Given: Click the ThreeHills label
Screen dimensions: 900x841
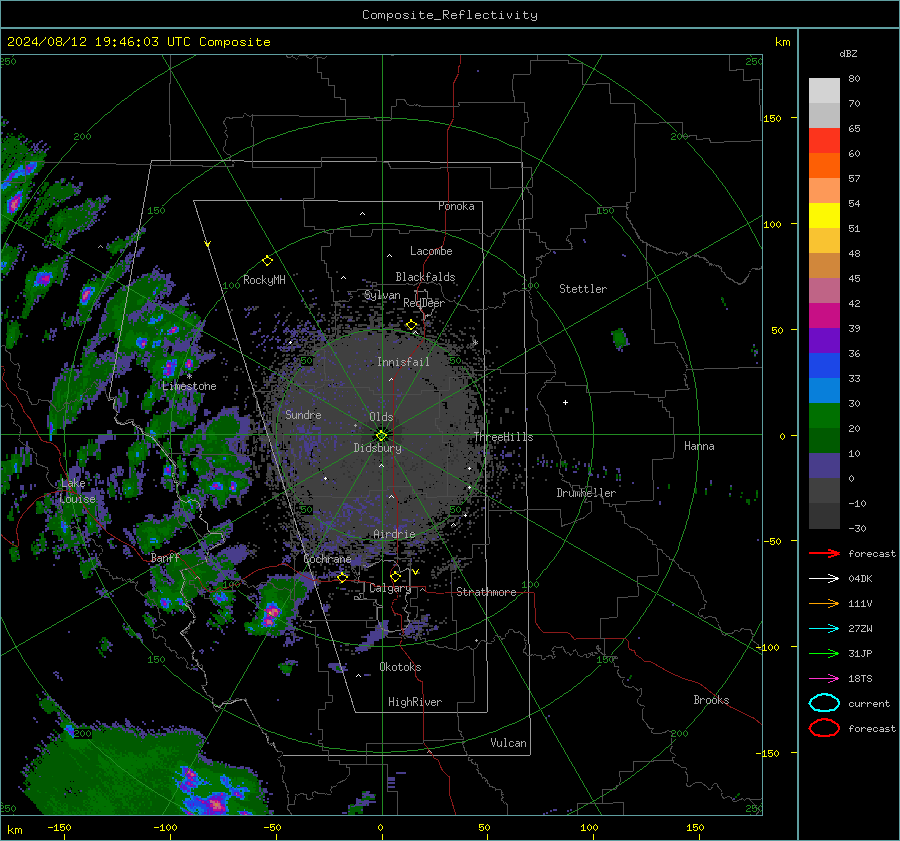Looking at the screenshot, I should coord(503,437).
